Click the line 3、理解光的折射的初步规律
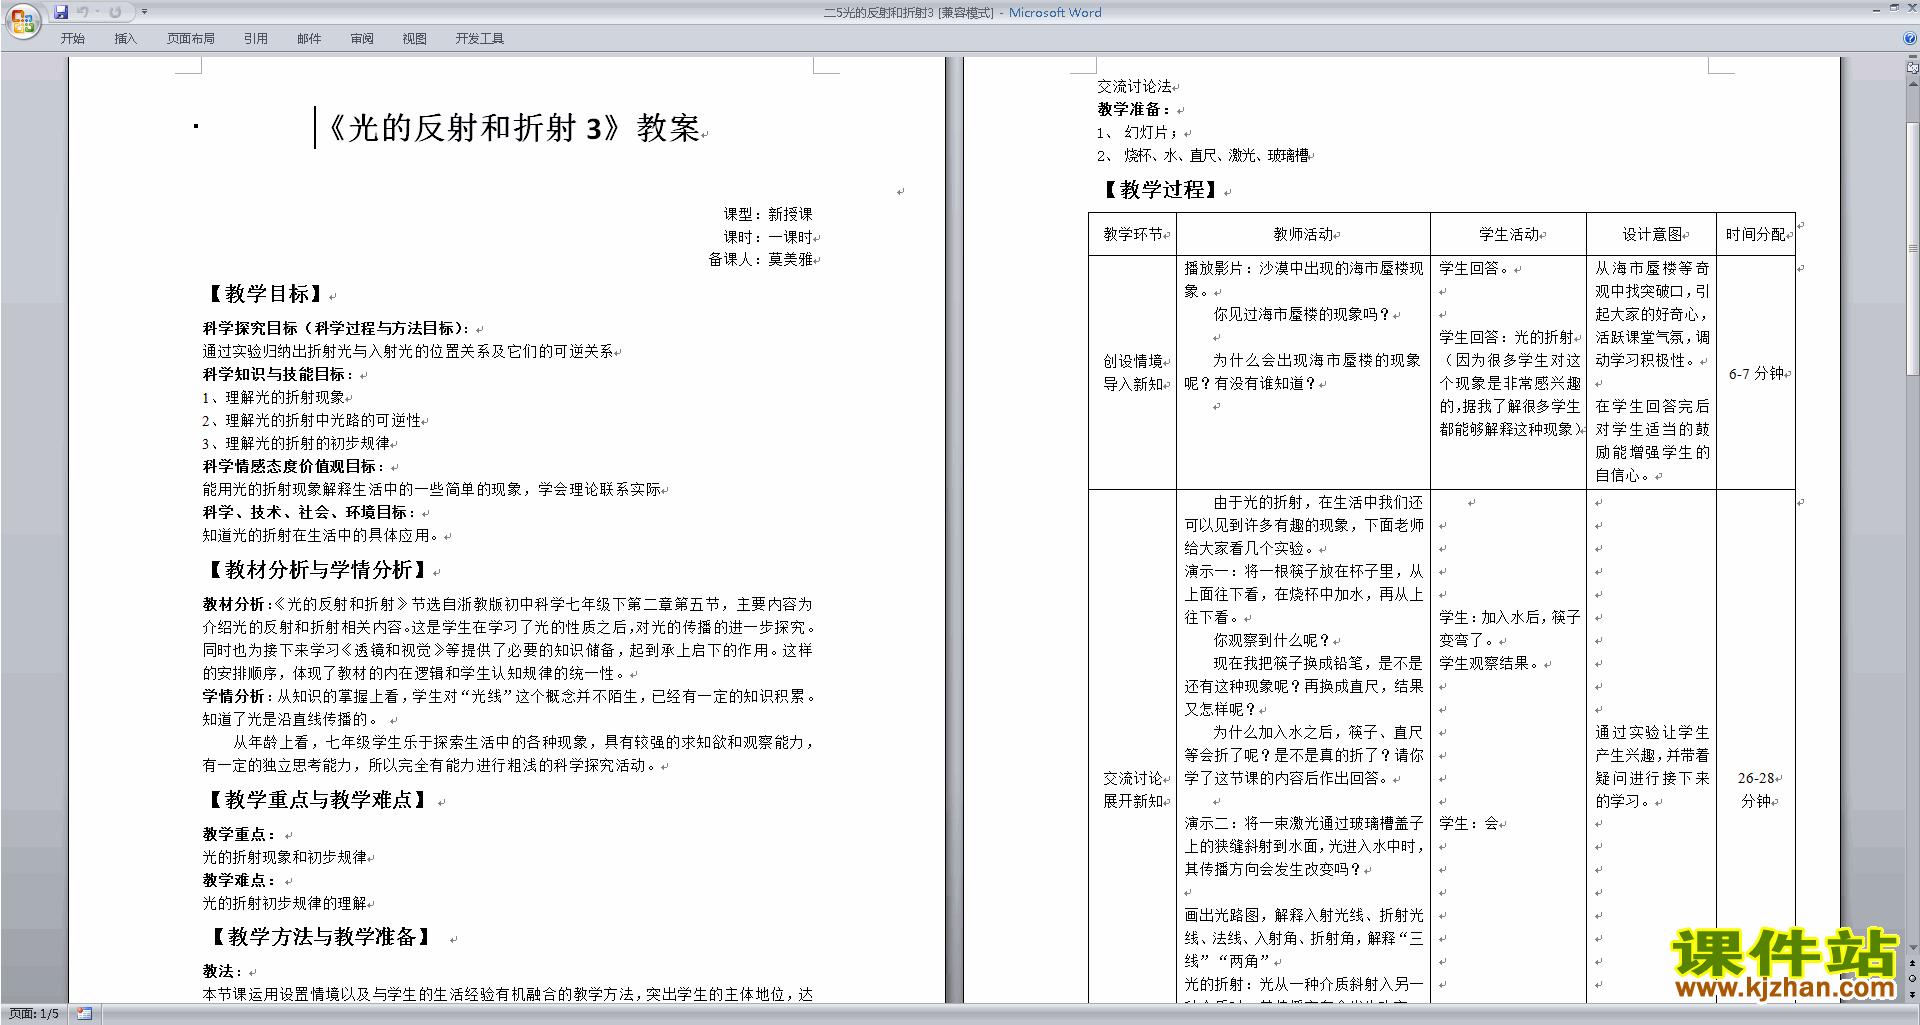Viewport: 1920px width, 1025px height. (296, 444)
